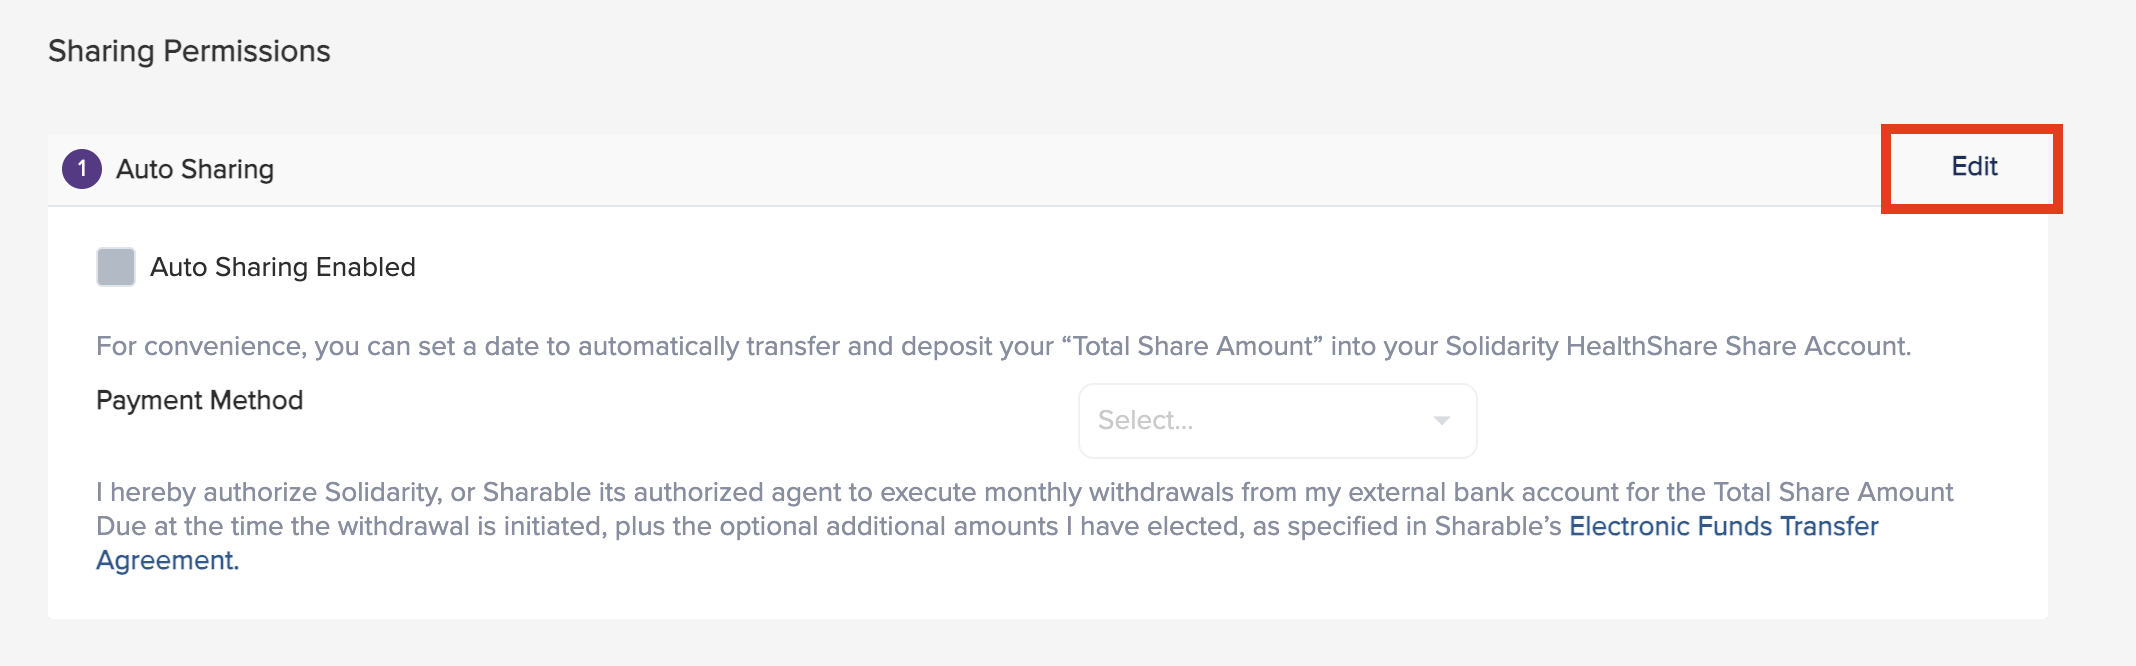2136x666 pixels.
Task: Click the 'Total Share Amount Due' authorization text
Action: click(x=1832, y=492)
